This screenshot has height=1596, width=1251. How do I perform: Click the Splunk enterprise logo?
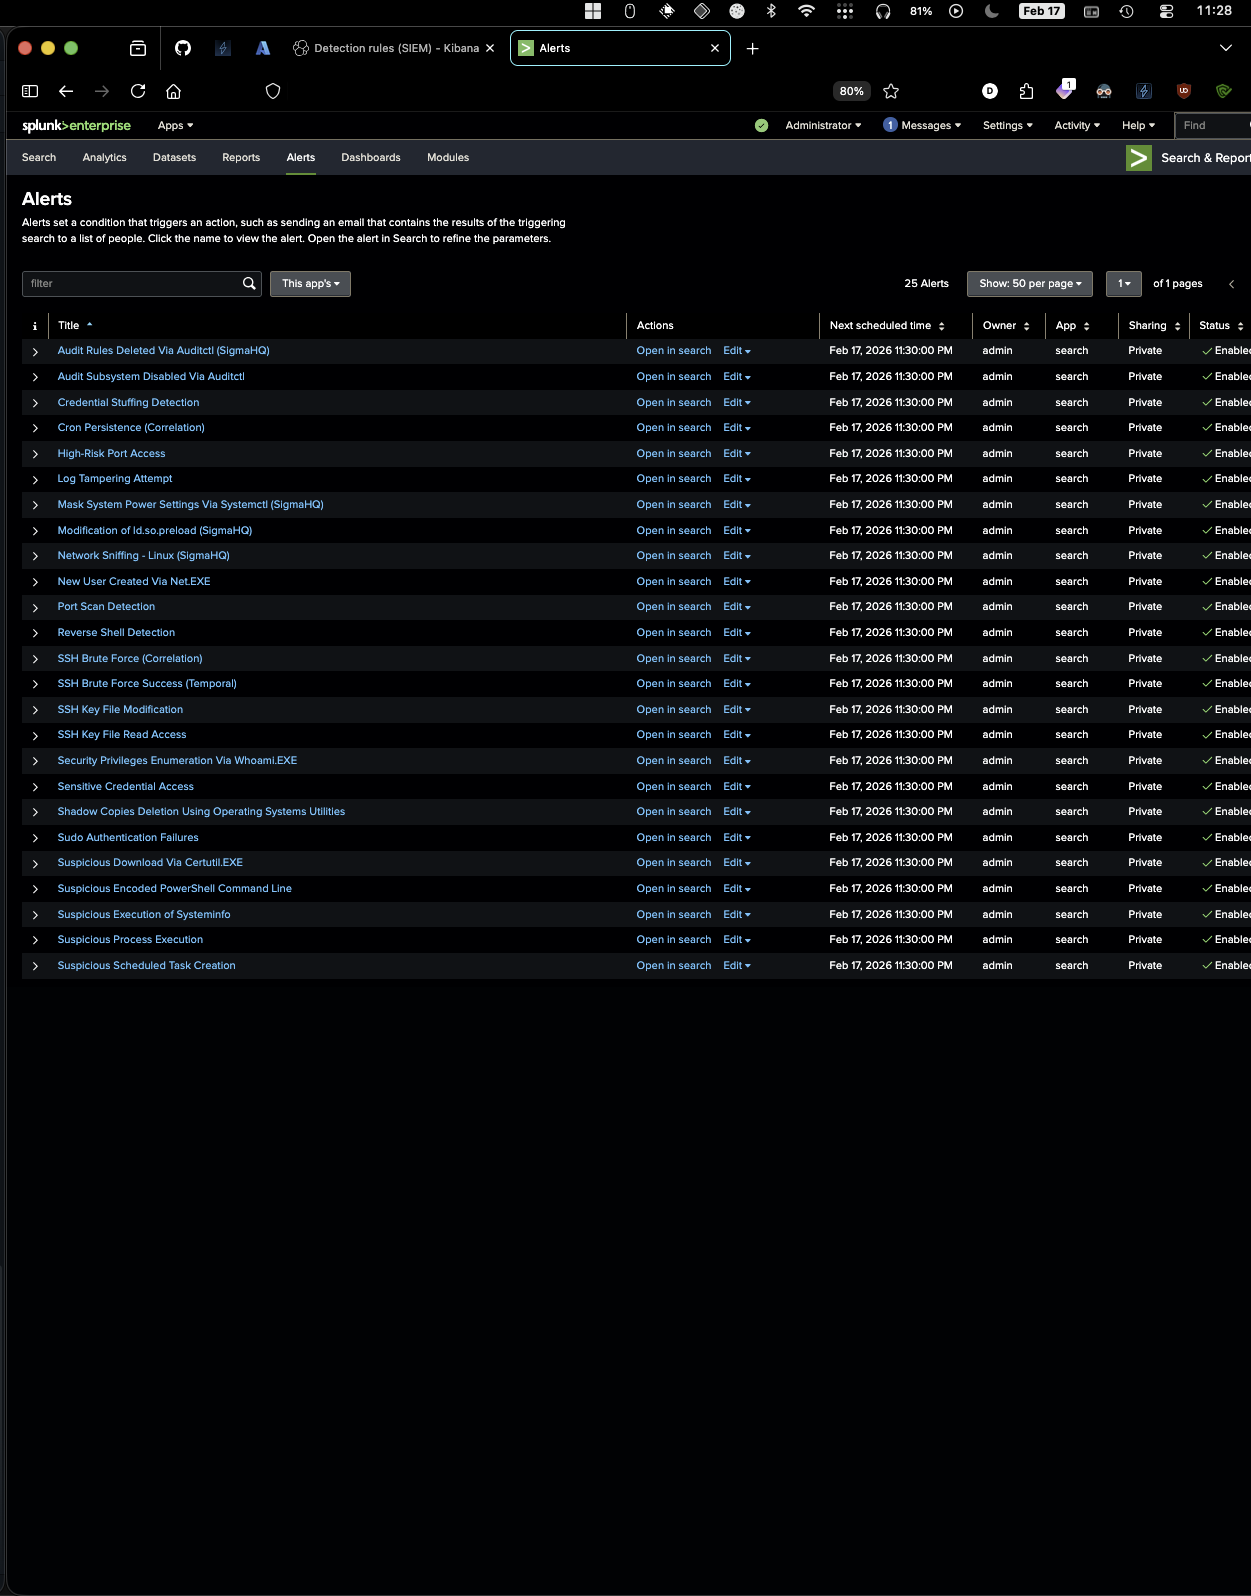coord(76,126)
